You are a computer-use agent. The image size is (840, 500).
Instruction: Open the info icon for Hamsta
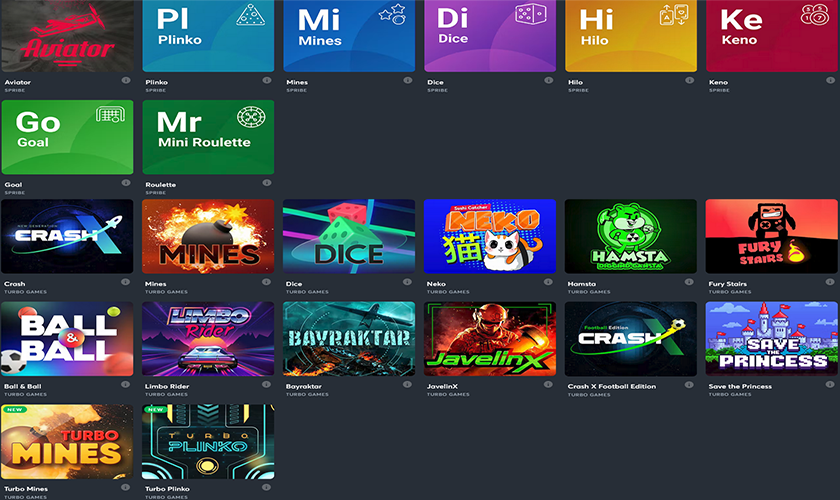pyautogui.click(x=689, y=282)
